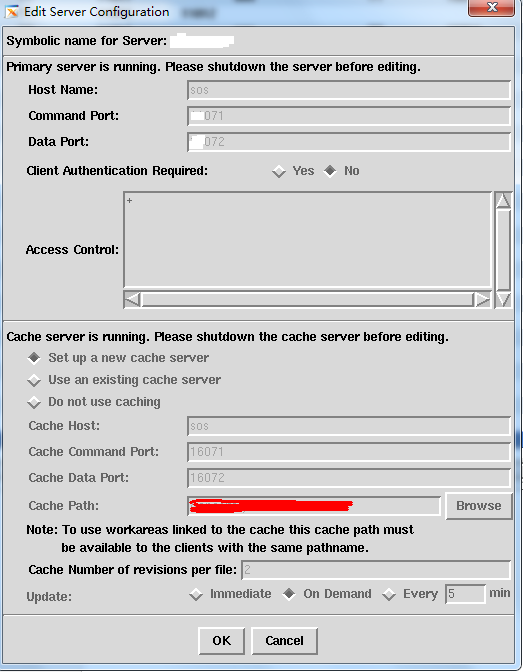
Task: Click the app icon in title bar
Action: pos(11,12)
